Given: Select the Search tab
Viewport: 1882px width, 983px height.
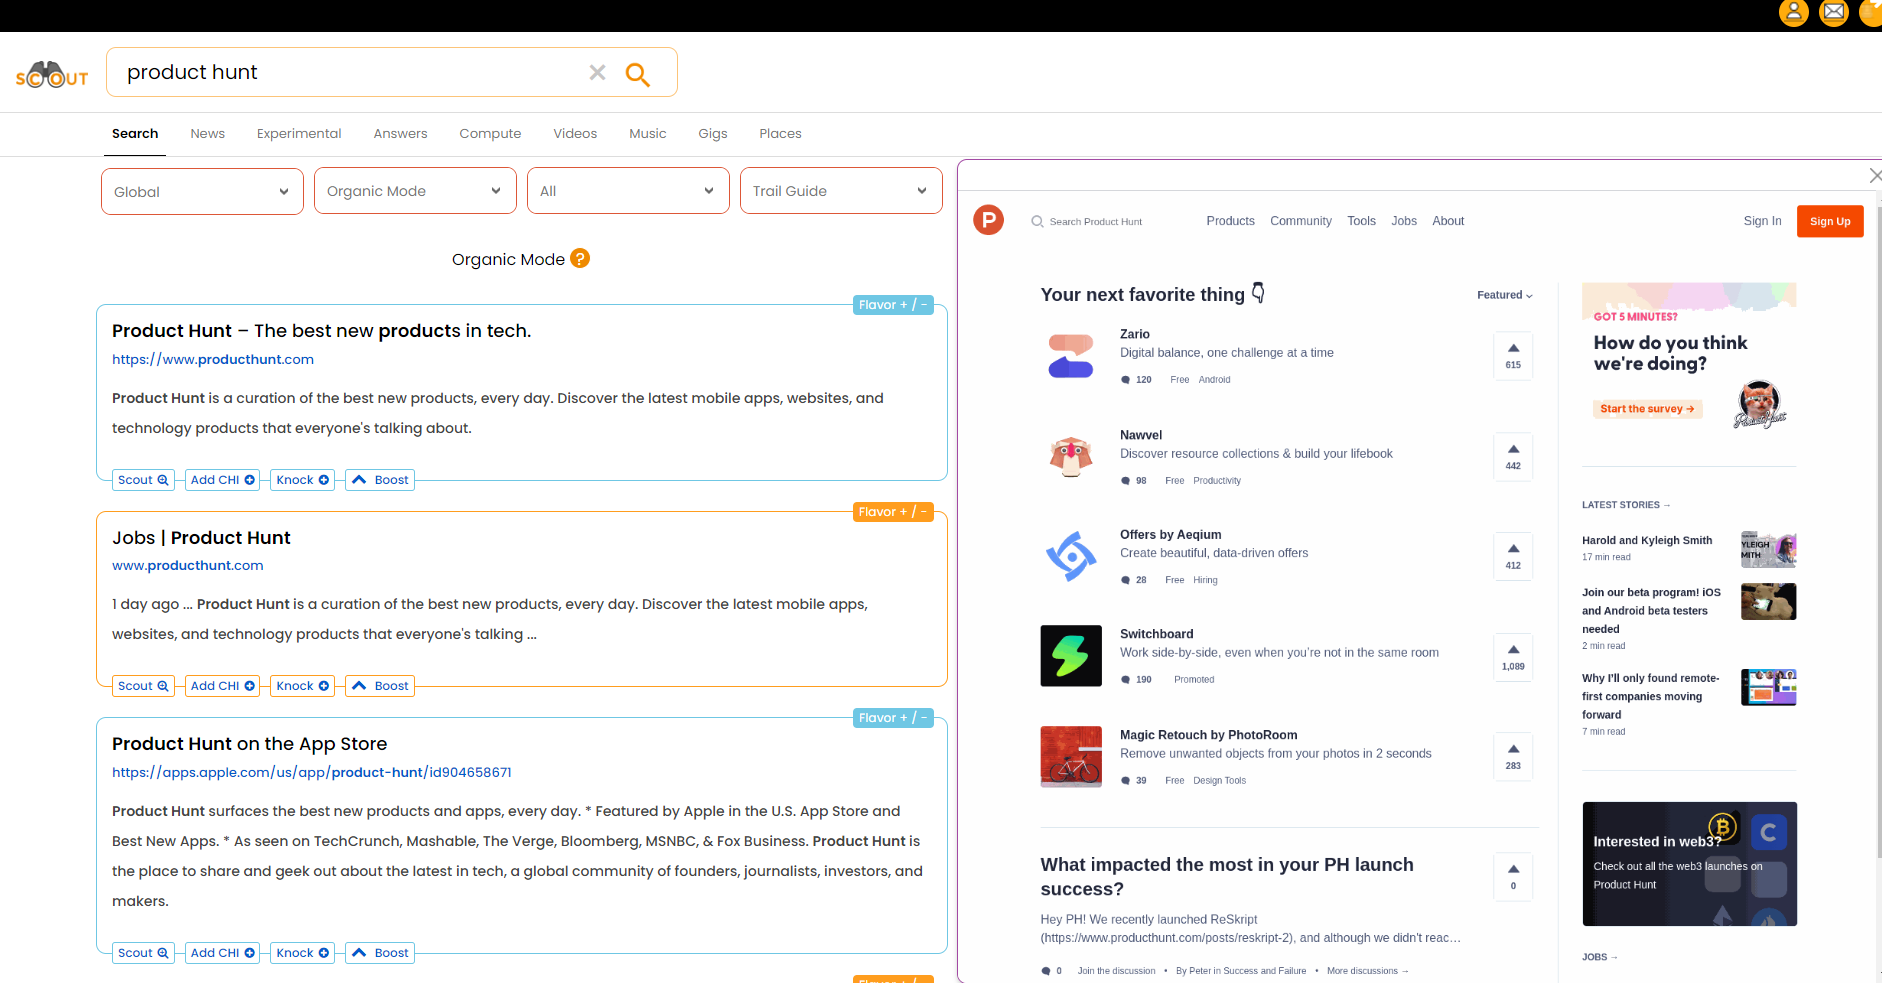Looking at the screenshot, I should pyautogui.click(x=135, y=134).
